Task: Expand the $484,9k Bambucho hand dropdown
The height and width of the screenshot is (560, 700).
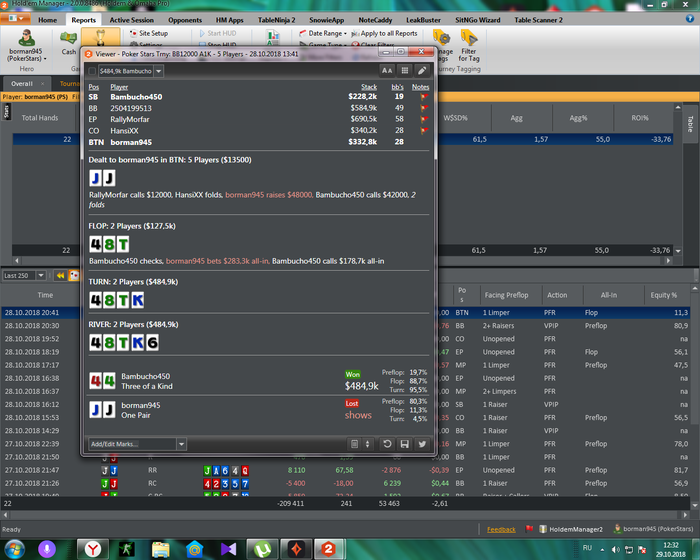Action: (x=158, y=71)
